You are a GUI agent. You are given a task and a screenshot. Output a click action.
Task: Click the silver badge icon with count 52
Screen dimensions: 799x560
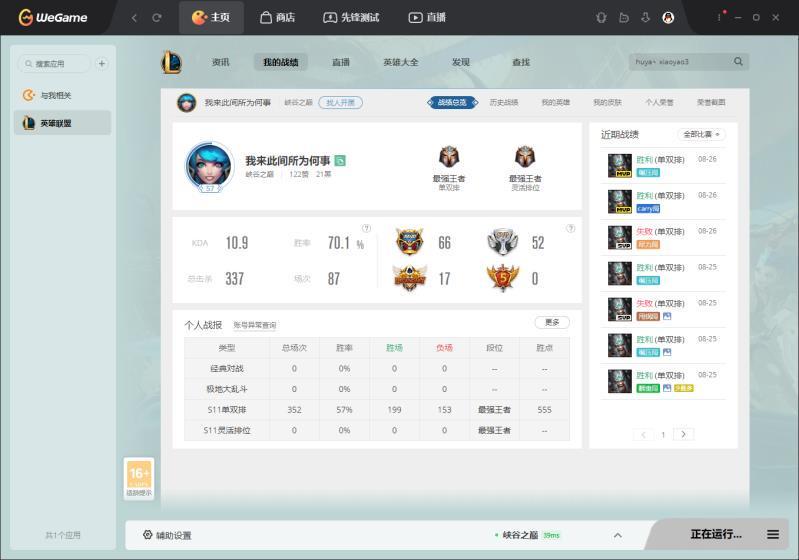click(502, 242)
